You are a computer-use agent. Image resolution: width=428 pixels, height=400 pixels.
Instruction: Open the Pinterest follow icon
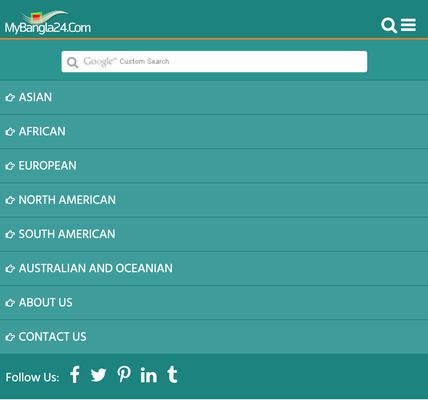[x=124, y=374]
